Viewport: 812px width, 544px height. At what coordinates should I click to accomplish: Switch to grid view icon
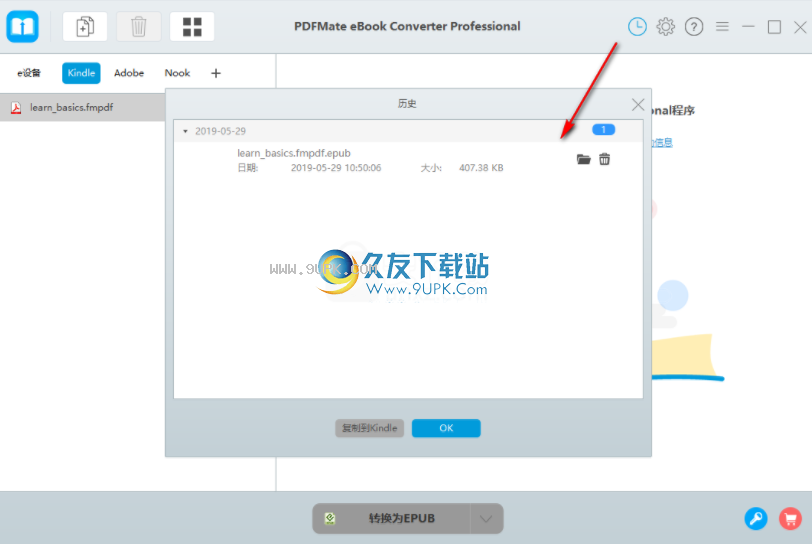[192, 26]
